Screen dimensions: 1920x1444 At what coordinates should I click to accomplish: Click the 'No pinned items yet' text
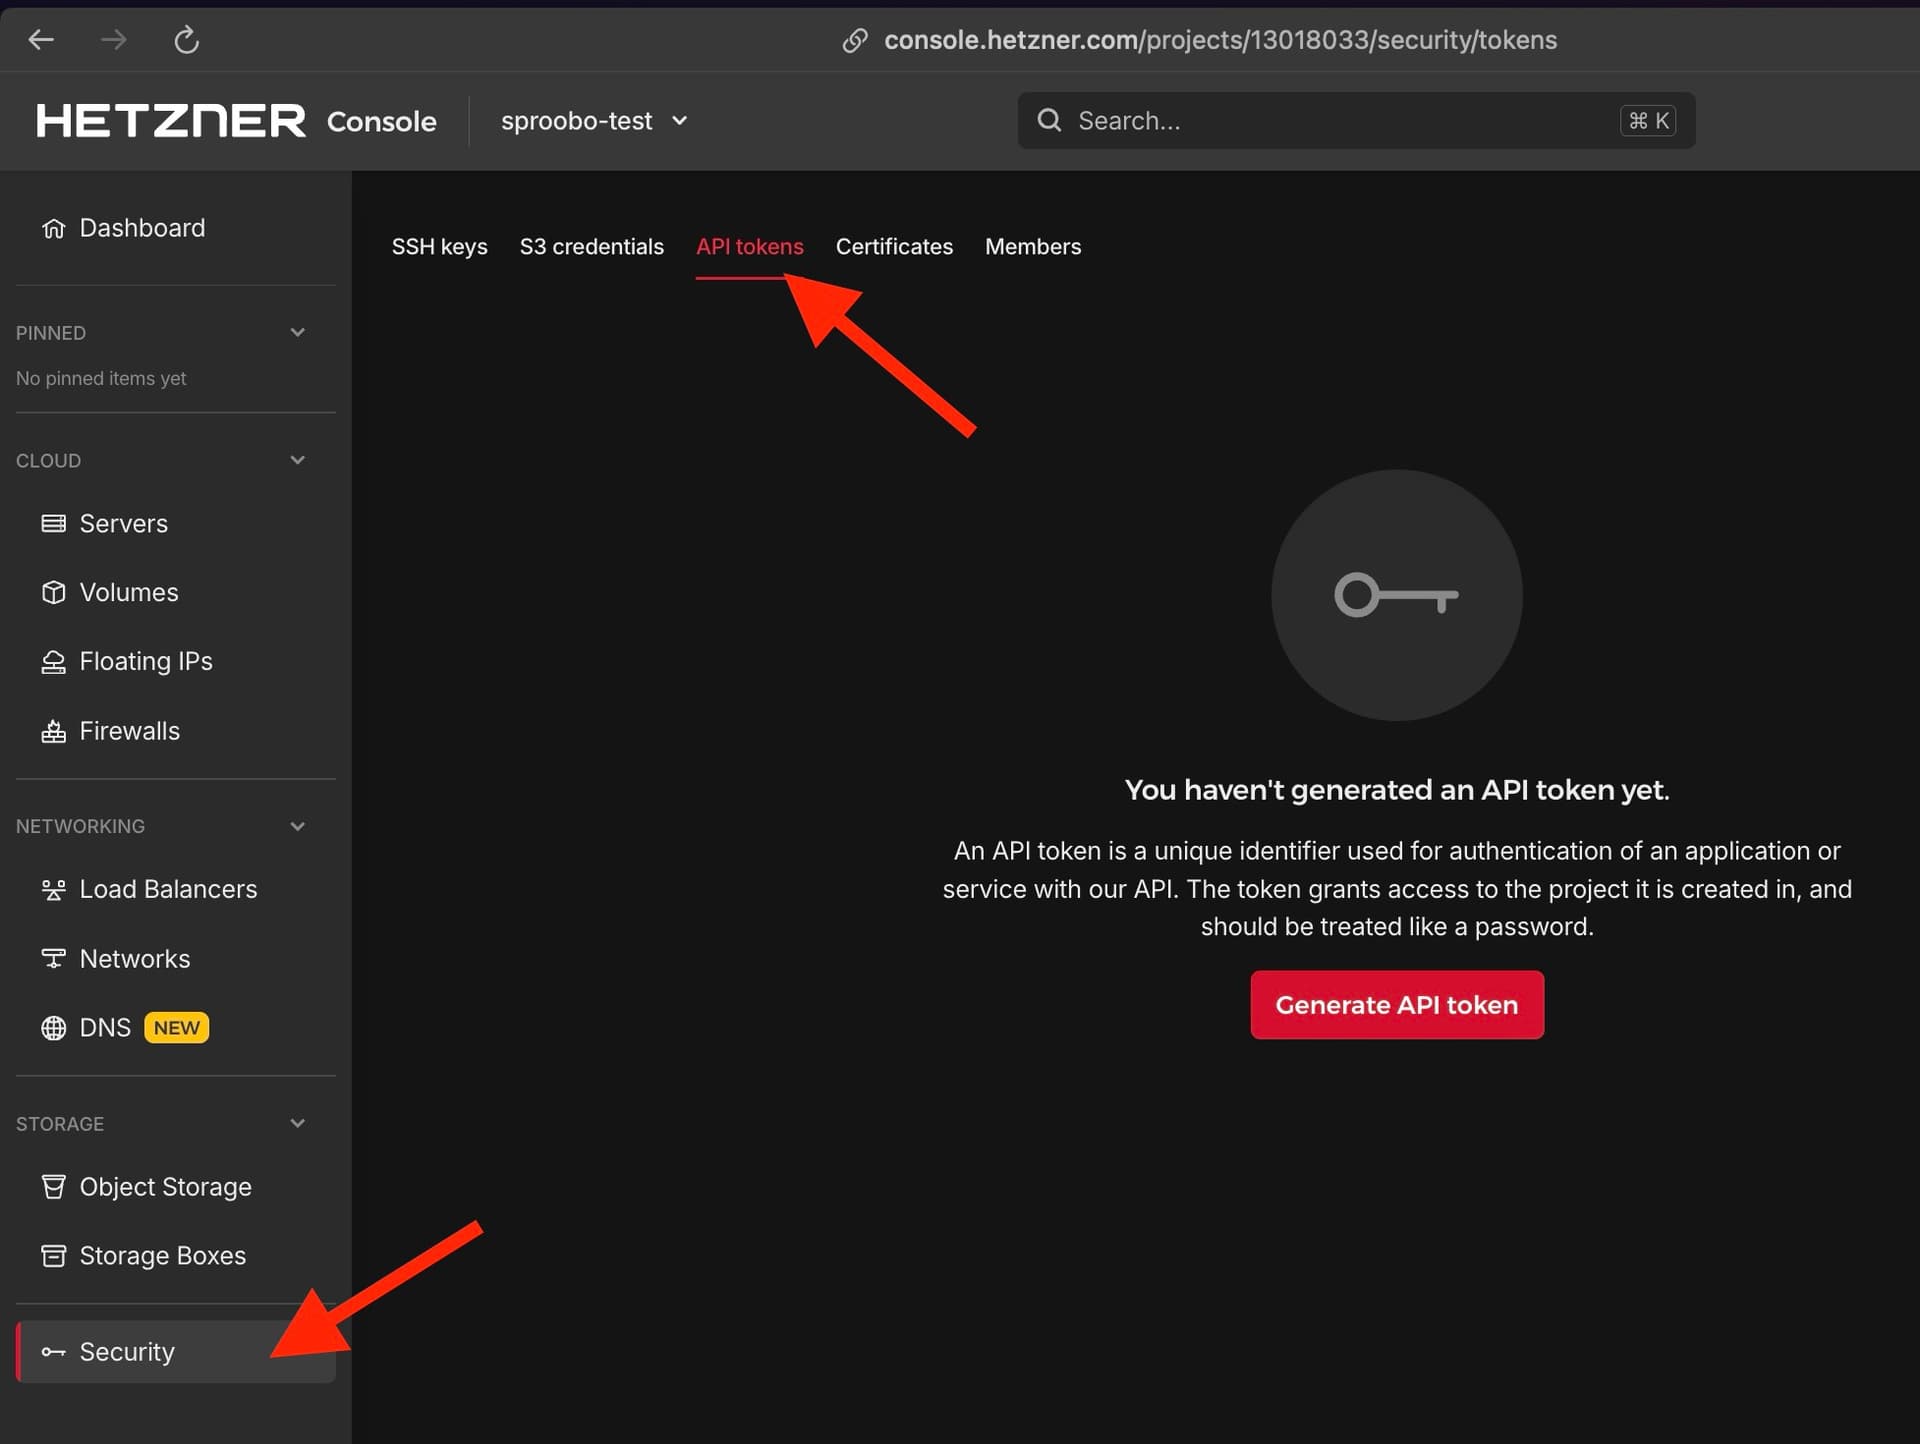(101, 378)
